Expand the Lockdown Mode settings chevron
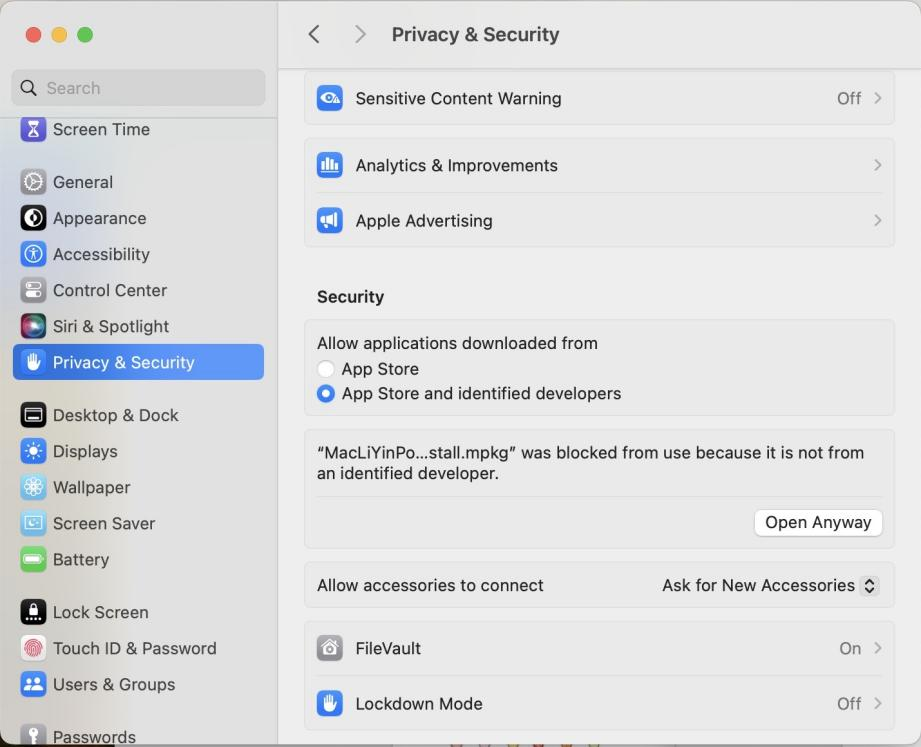Viewport: 921px width, 747px height. coord(877,703)
